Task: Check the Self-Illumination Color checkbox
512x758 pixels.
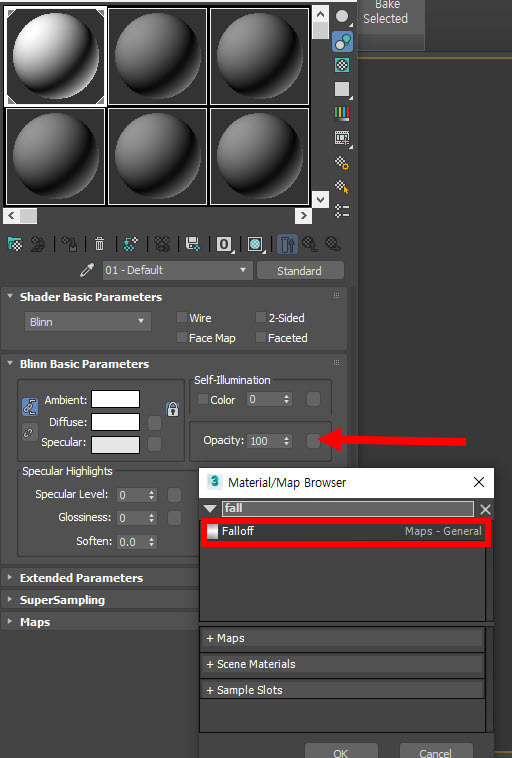Action: click(203, 399)
